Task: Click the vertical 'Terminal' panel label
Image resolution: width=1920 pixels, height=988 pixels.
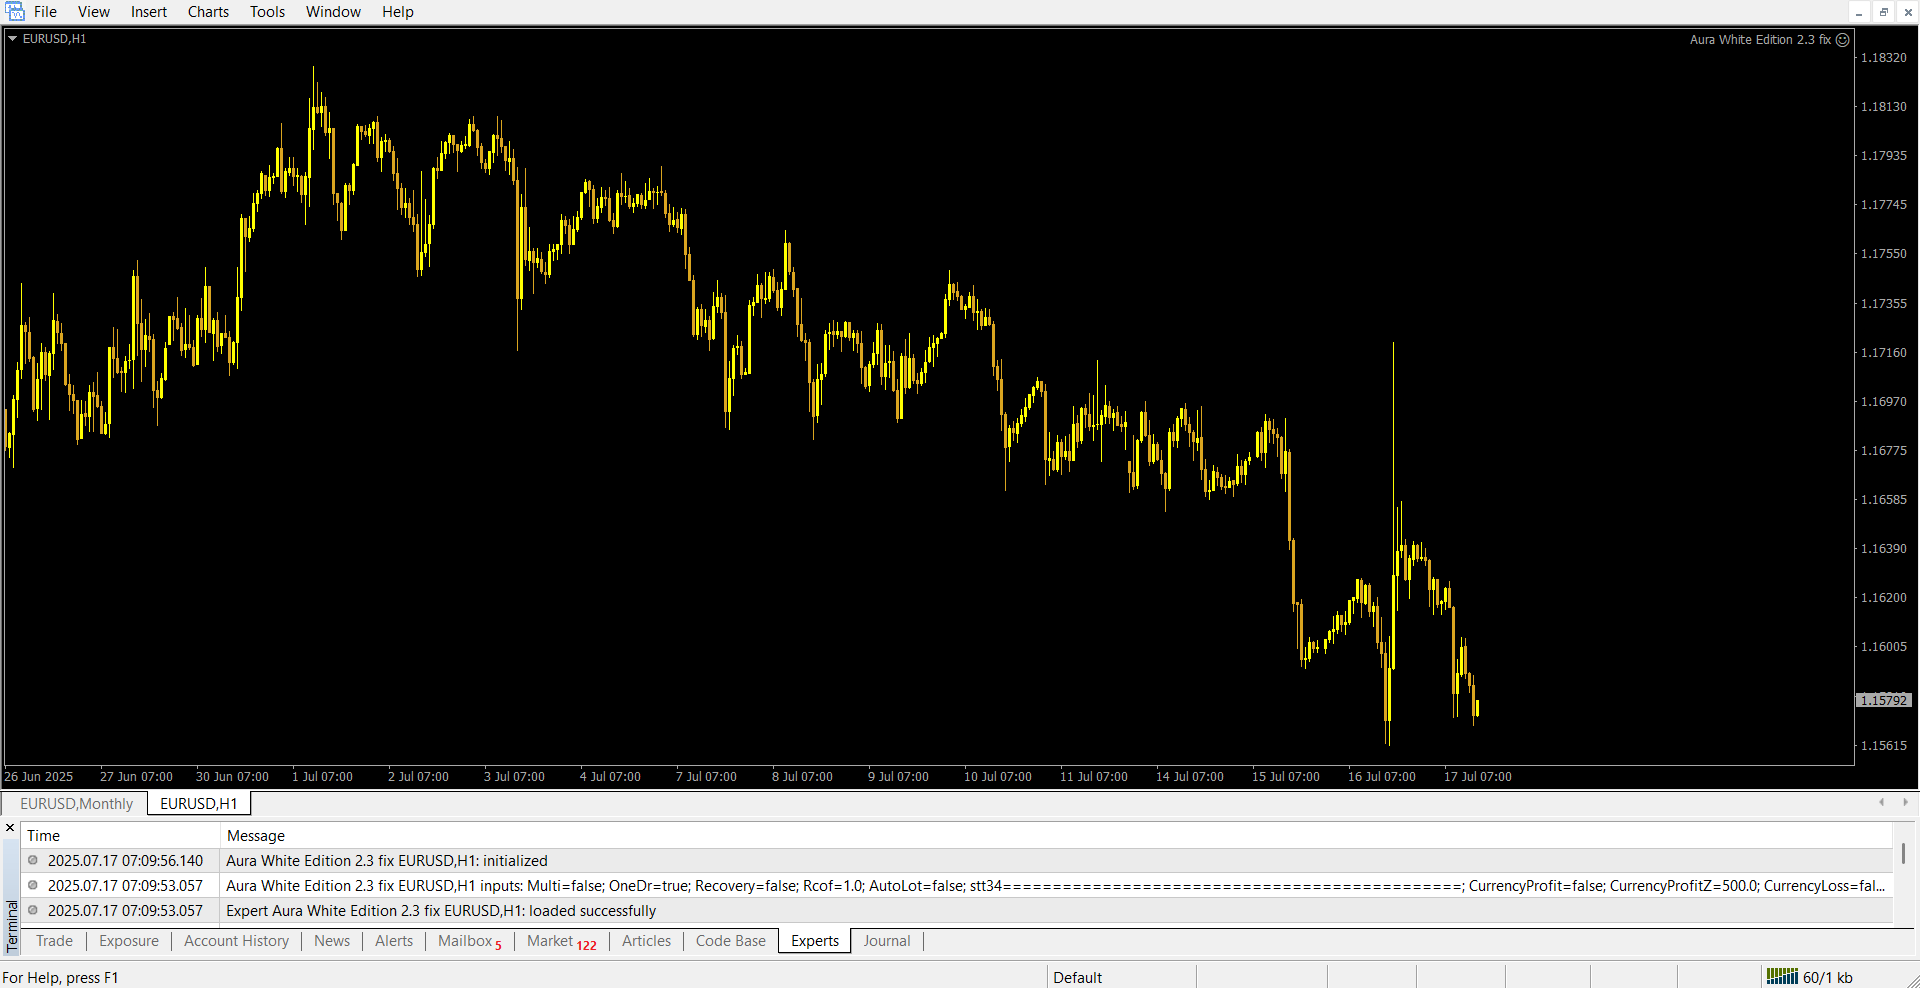Action: click(12, 927)
